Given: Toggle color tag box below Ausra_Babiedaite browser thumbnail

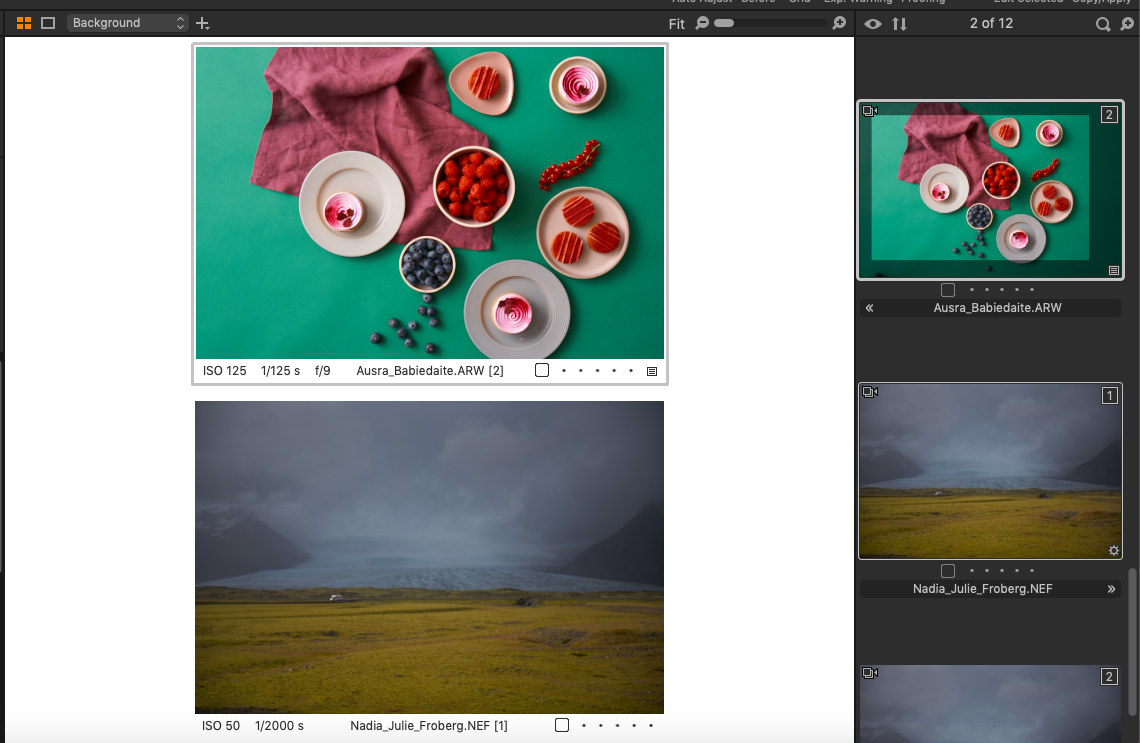Looking at the screenshot, I should pyautogui.click(x=948, y=290).
